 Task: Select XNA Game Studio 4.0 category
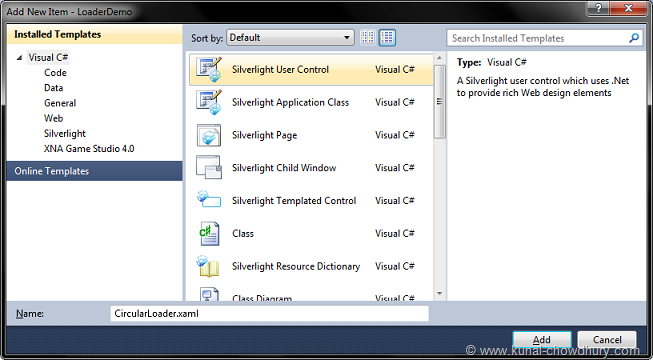tap(89, 149)
